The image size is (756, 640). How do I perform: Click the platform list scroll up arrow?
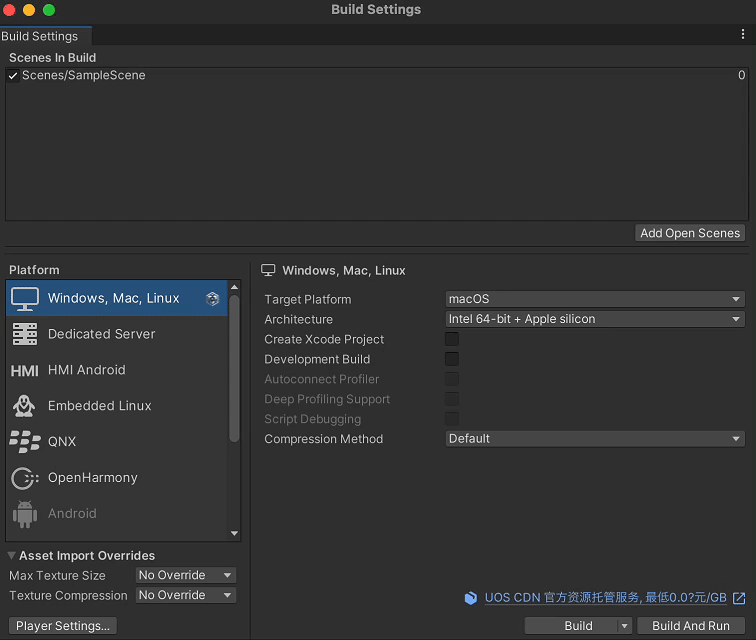click(x=234, y=287)
